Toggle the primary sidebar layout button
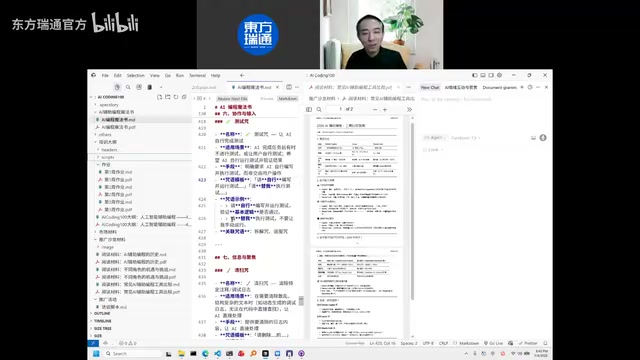This screenshot has width=640, height=360. [x=475, y=76]
